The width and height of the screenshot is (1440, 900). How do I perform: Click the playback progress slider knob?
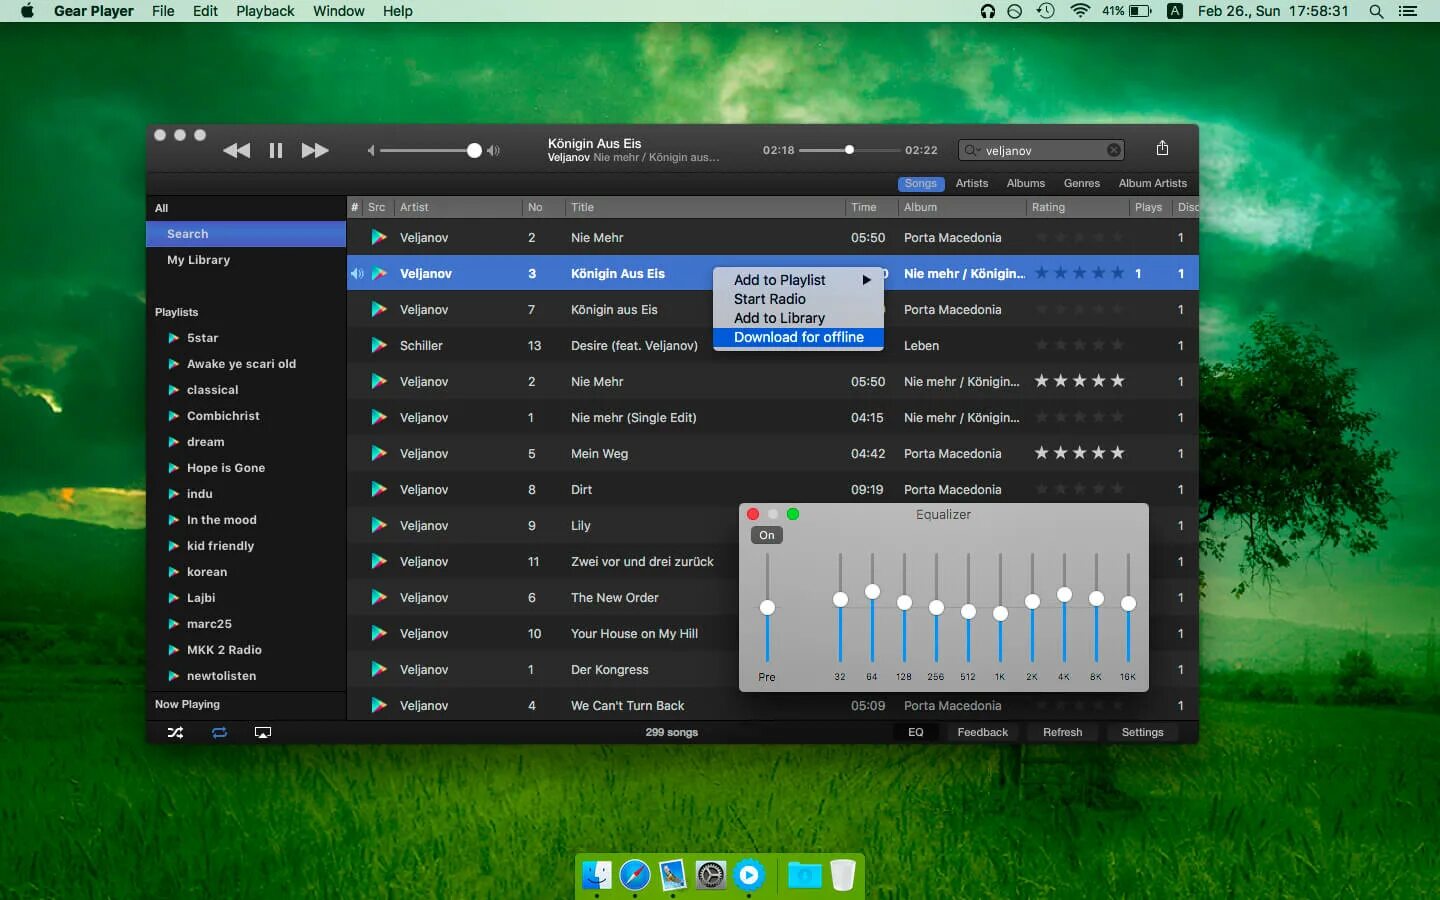pyautogui.click(x=849, y=150)
